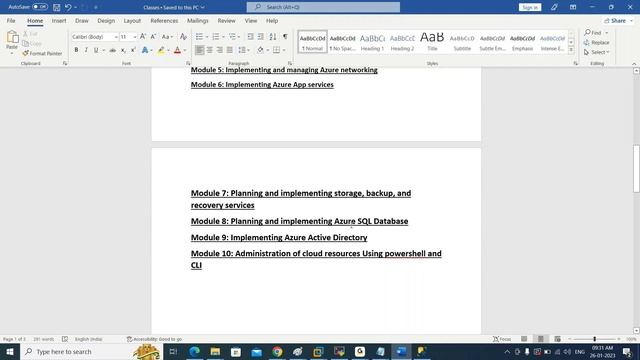640x360 pixels.
Task: Toggle show paragraph marks
Action: point(285,37)
